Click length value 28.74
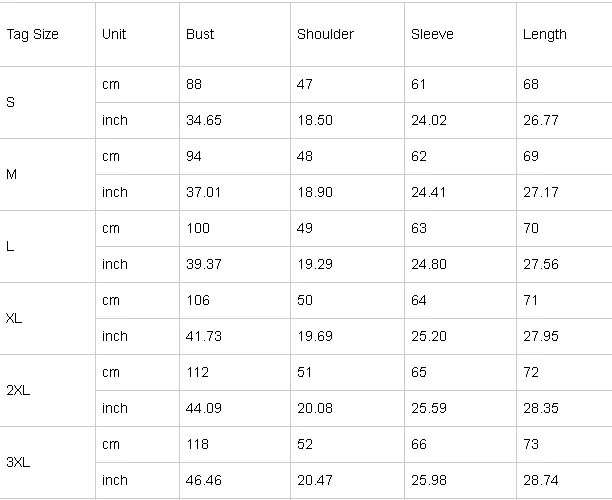612x500 pixels. 541,480
